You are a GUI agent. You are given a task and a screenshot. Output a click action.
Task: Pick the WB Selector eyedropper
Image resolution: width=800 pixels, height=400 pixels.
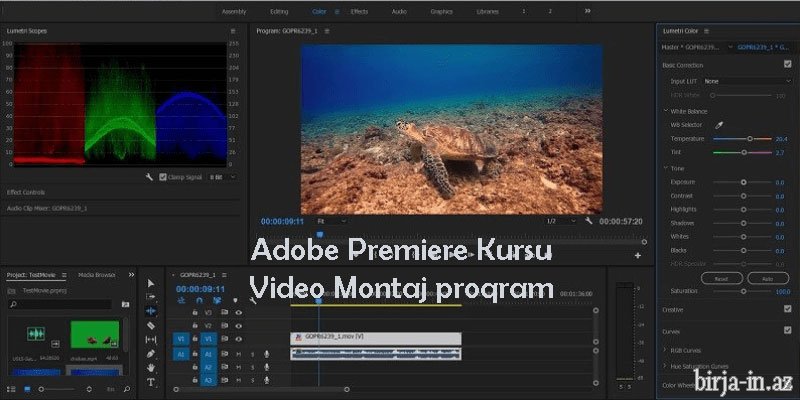click(718, 125)
